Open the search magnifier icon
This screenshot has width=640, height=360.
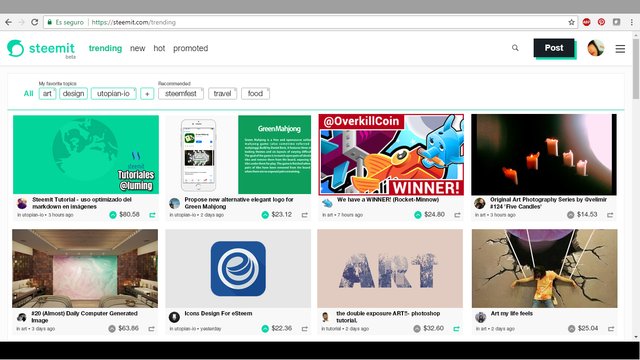coord(515,48)
